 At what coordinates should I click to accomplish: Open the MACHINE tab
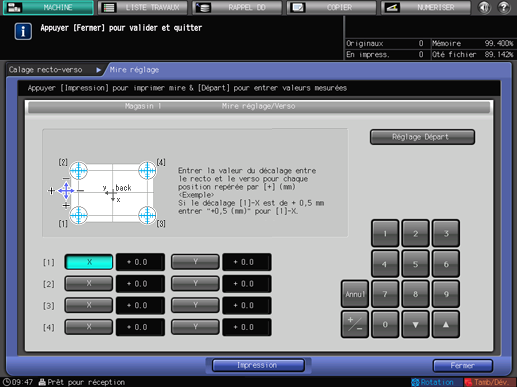(48, 7)
